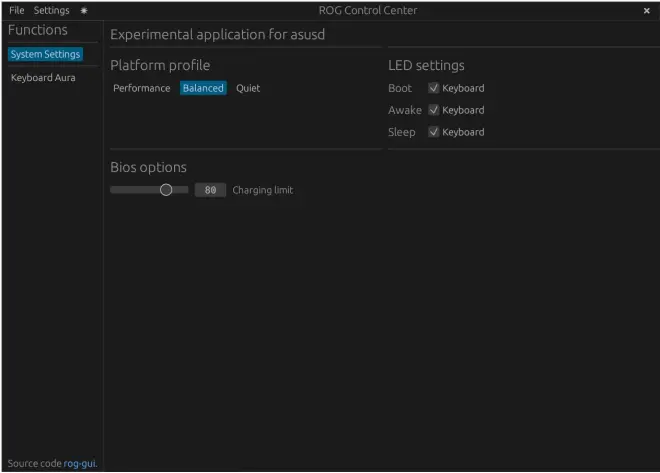Image resolution: width=660 pixels, height=473 pixels.
Task: Open the Settings menu
Action: coord(51,10)
